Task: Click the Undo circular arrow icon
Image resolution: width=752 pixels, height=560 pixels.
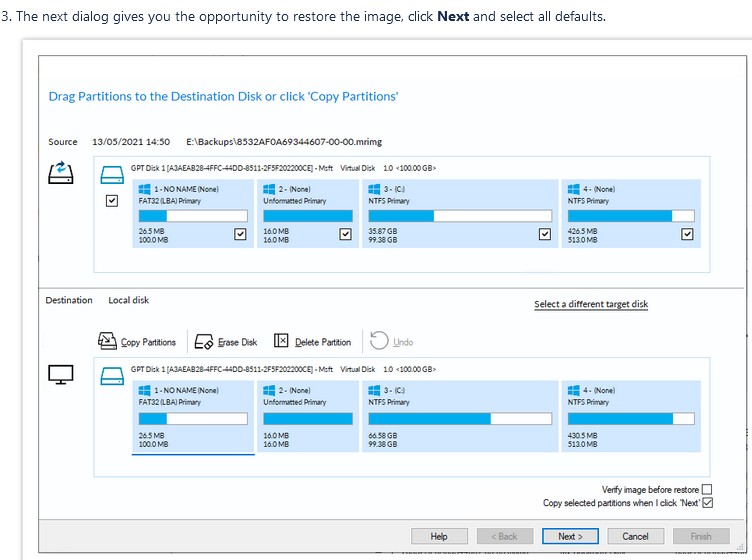Action: pyautogui.click(x=379, y=340)
